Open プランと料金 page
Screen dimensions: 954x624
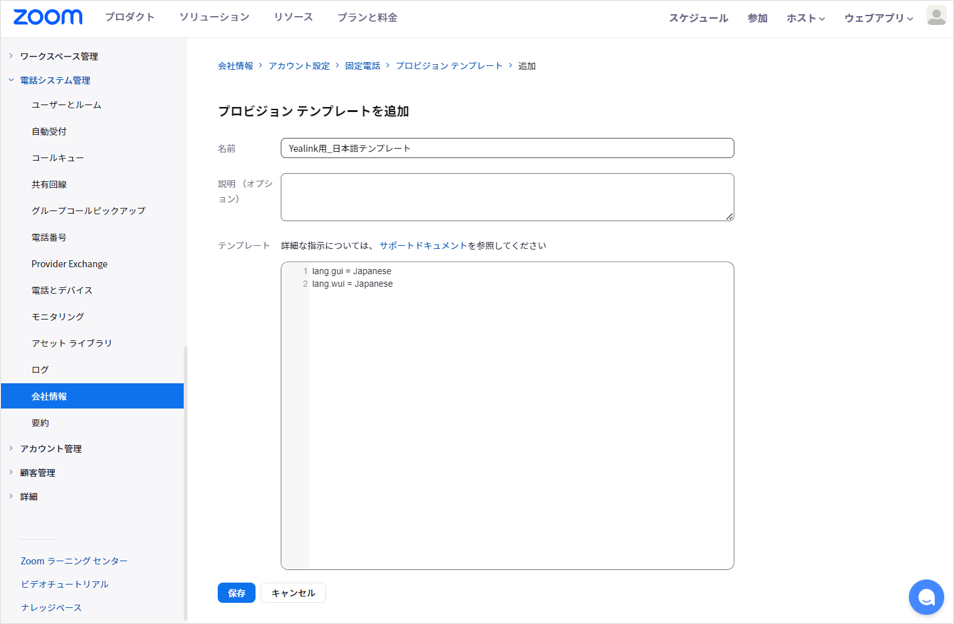(x=367, y=18)
